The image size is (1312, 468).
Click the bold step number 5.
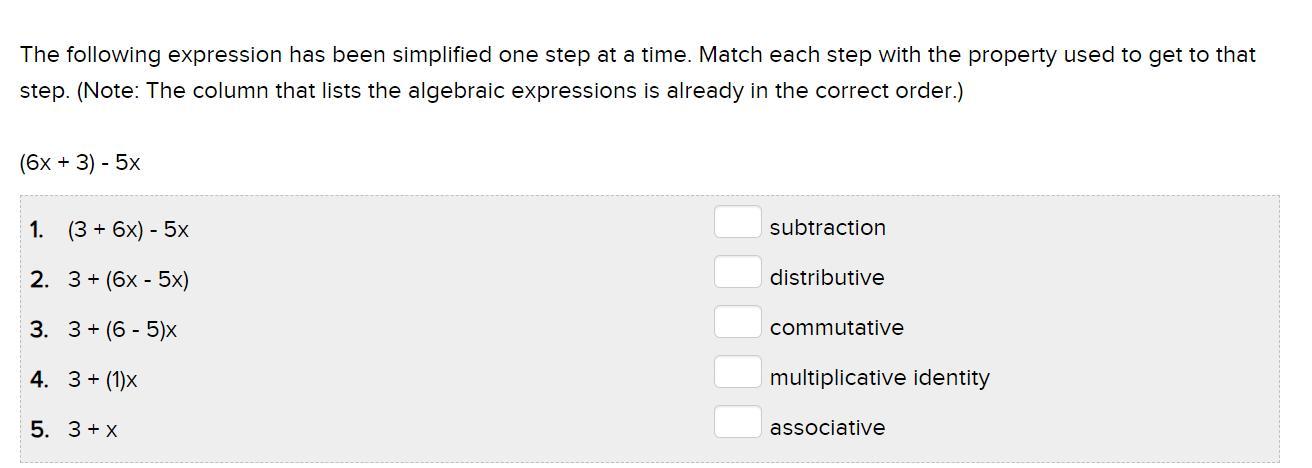point(39,430)
